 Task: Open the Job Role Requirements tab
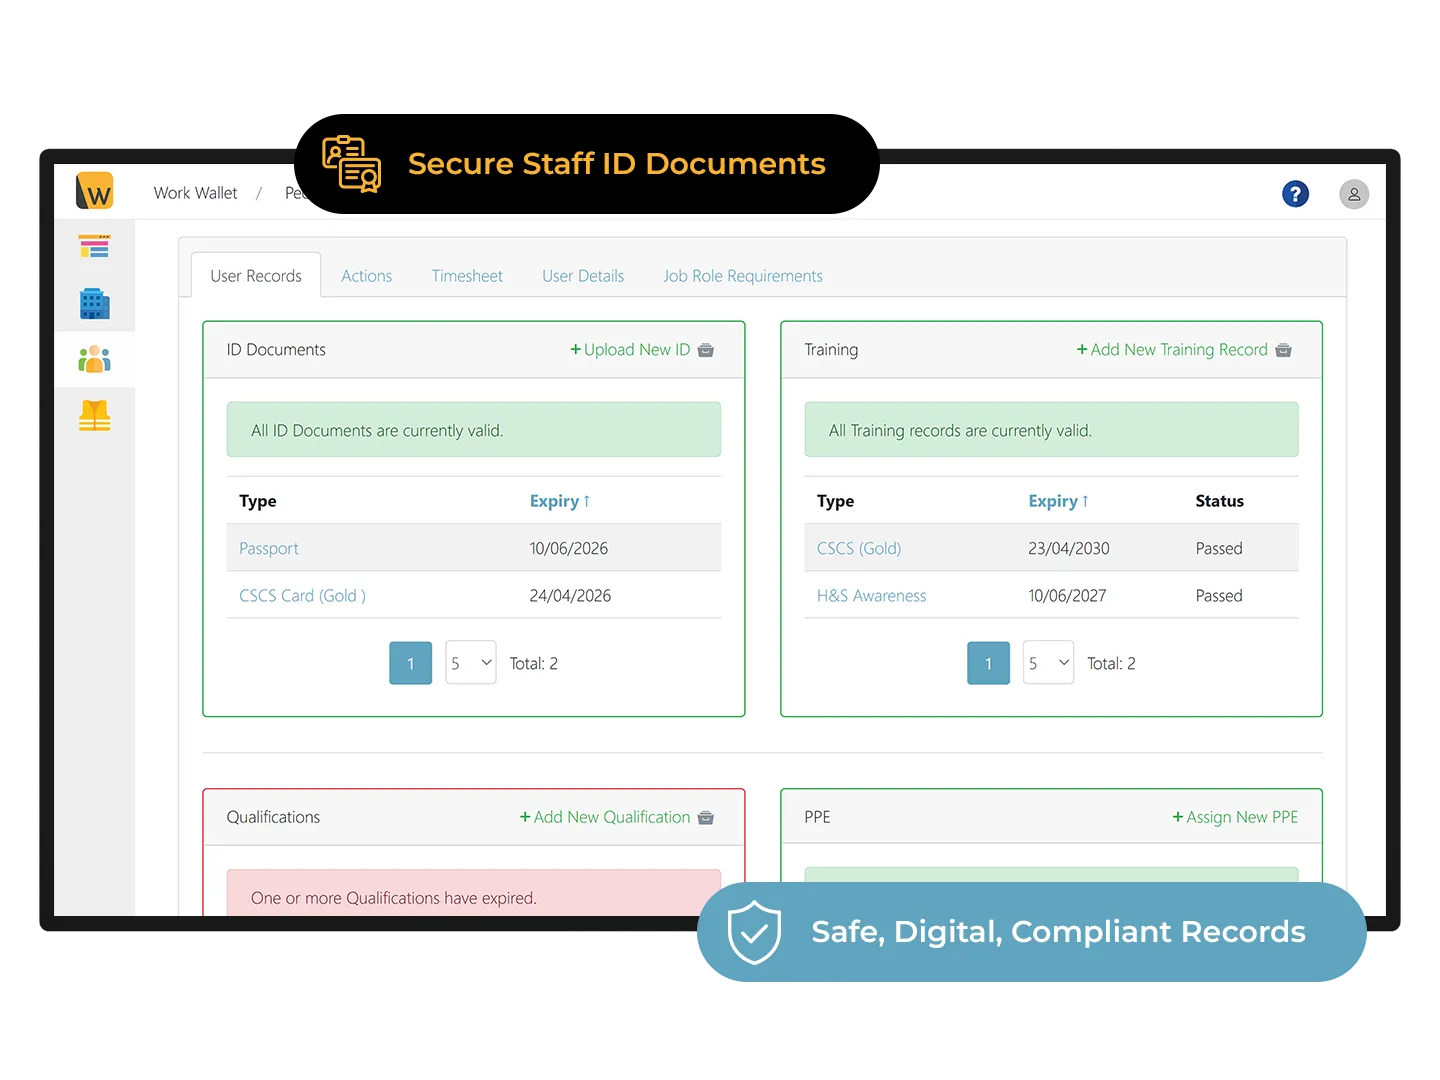point(743,275)
